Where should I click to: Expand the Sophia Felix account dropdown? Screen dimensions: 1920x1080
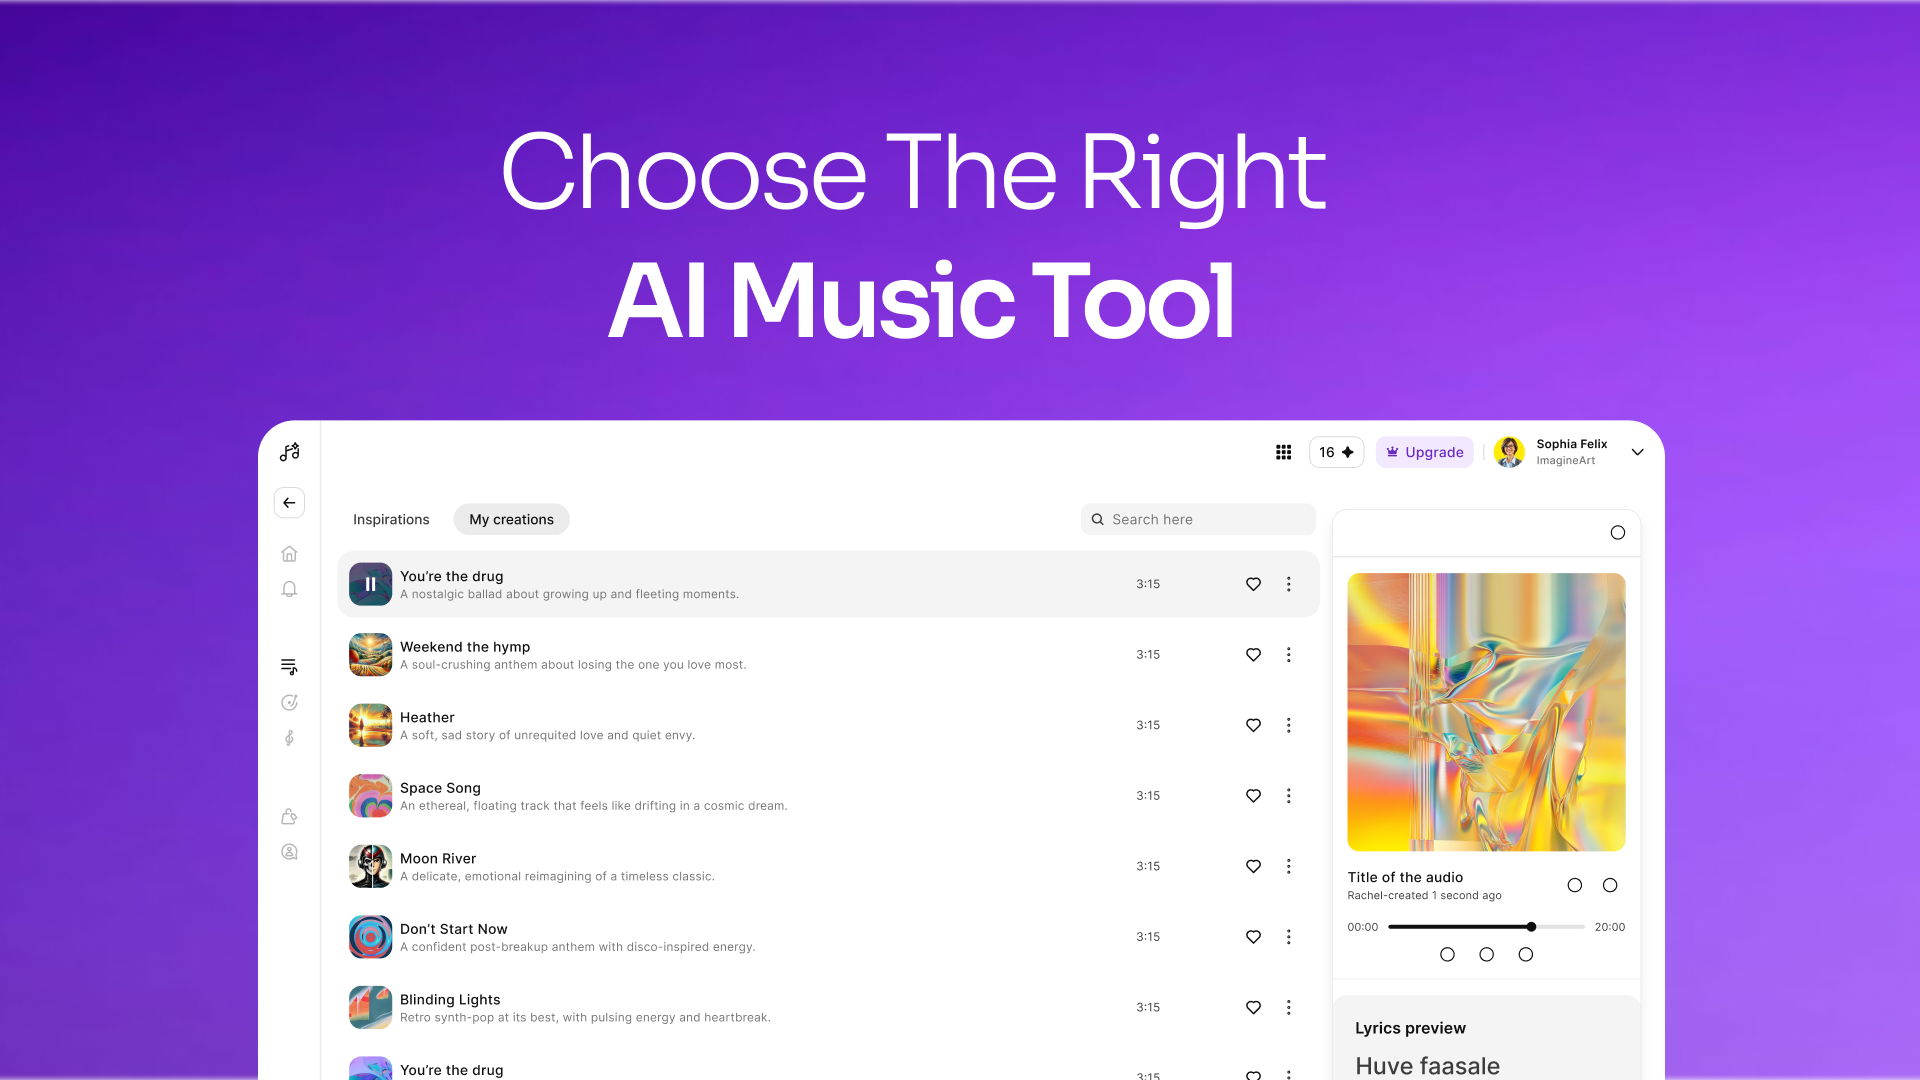[x=1638, y=452]
